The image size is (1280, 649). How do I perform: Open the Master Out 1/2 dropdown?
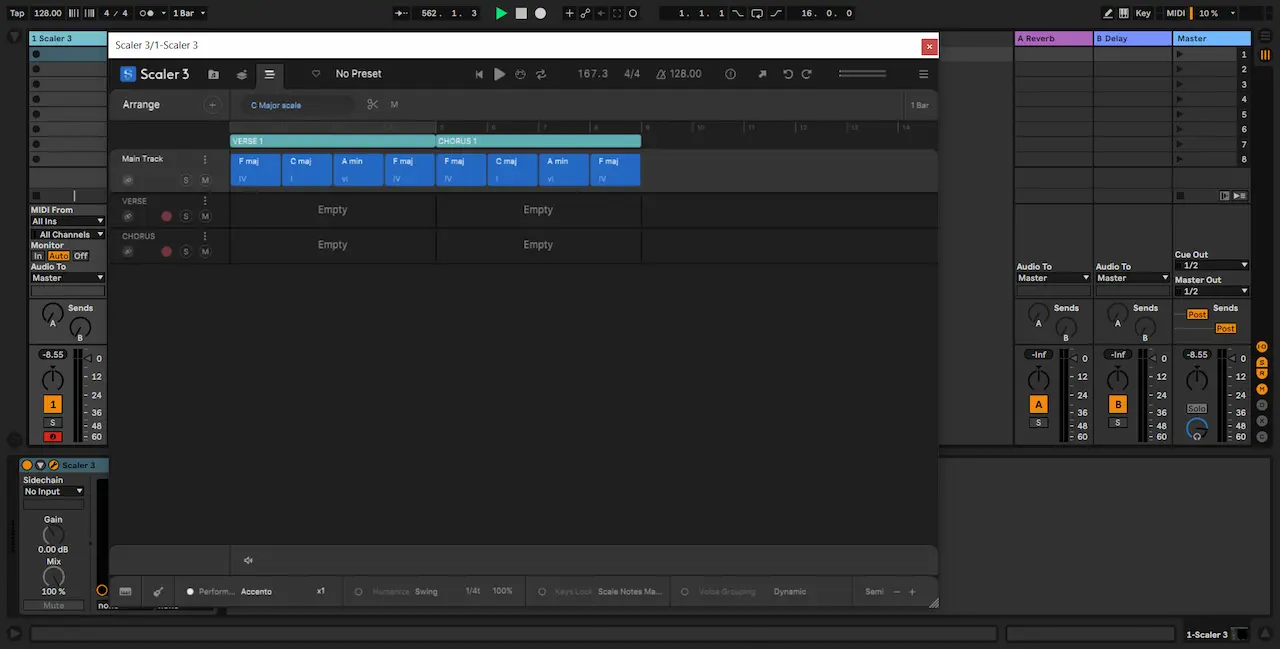pos(1212,291)
